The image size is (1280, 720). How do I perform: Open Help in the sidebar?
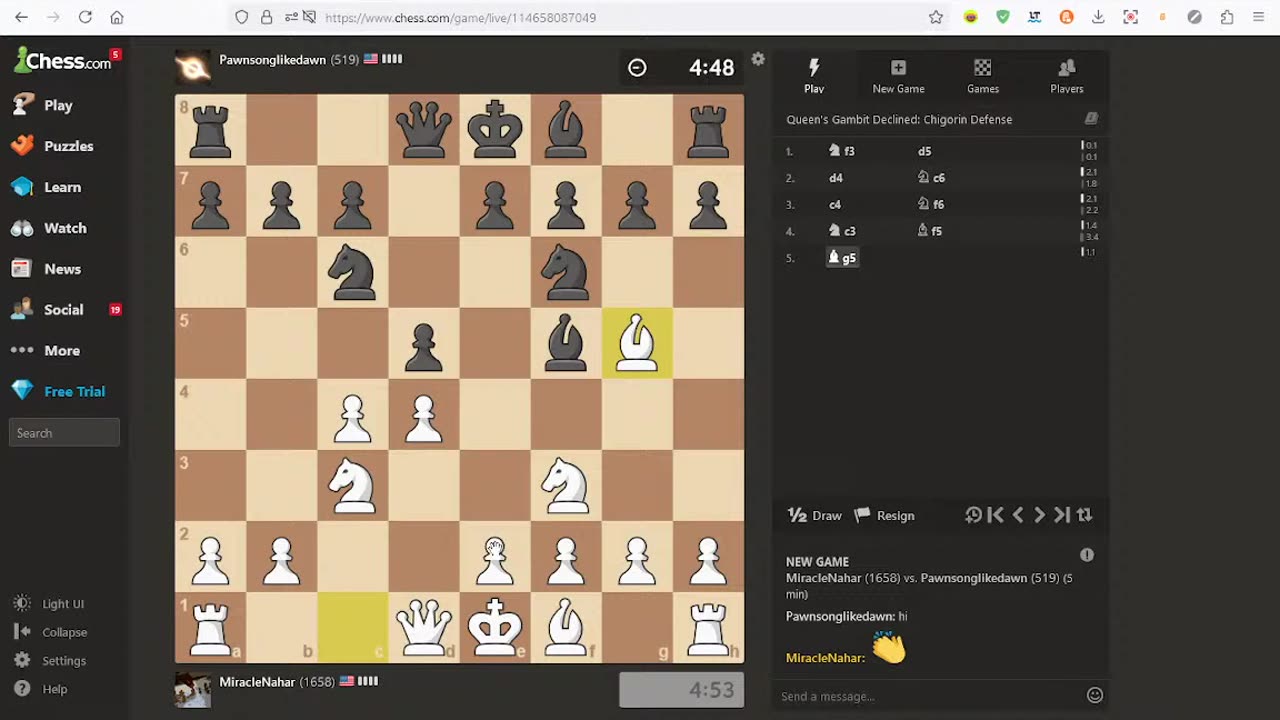(x=40, y=689)
